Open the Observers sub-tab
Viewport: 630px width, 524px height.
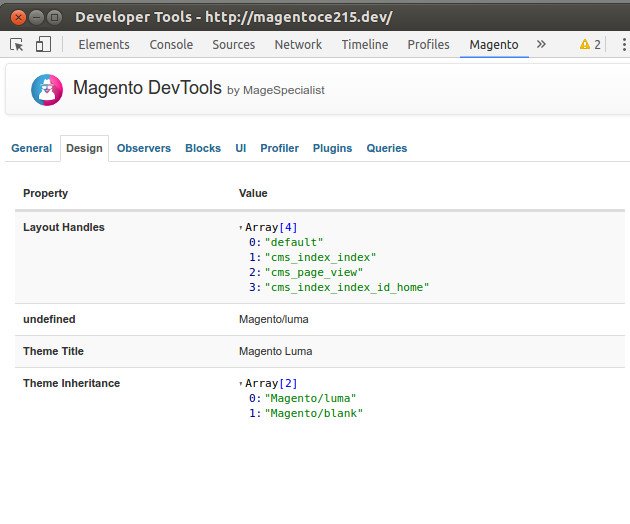click(143, 148)
